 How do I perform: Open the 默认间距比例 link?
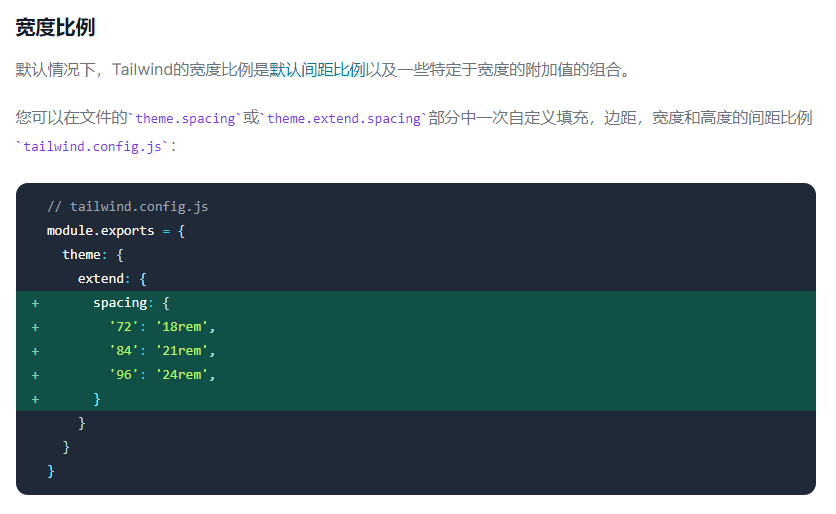[317, 70]
